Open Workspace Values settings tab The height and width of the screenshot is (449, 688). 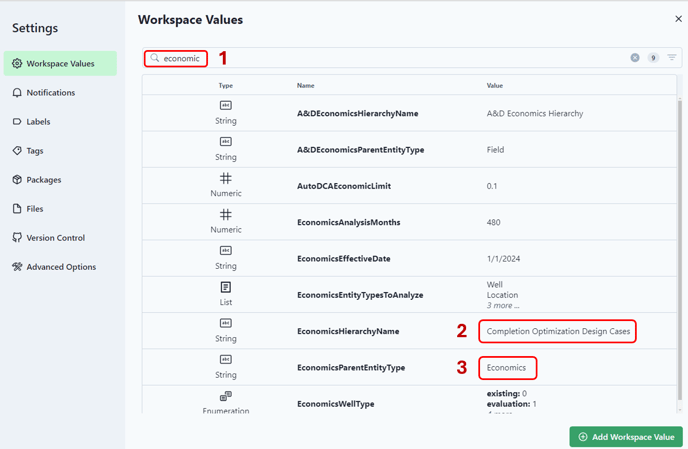click(60, 64)
